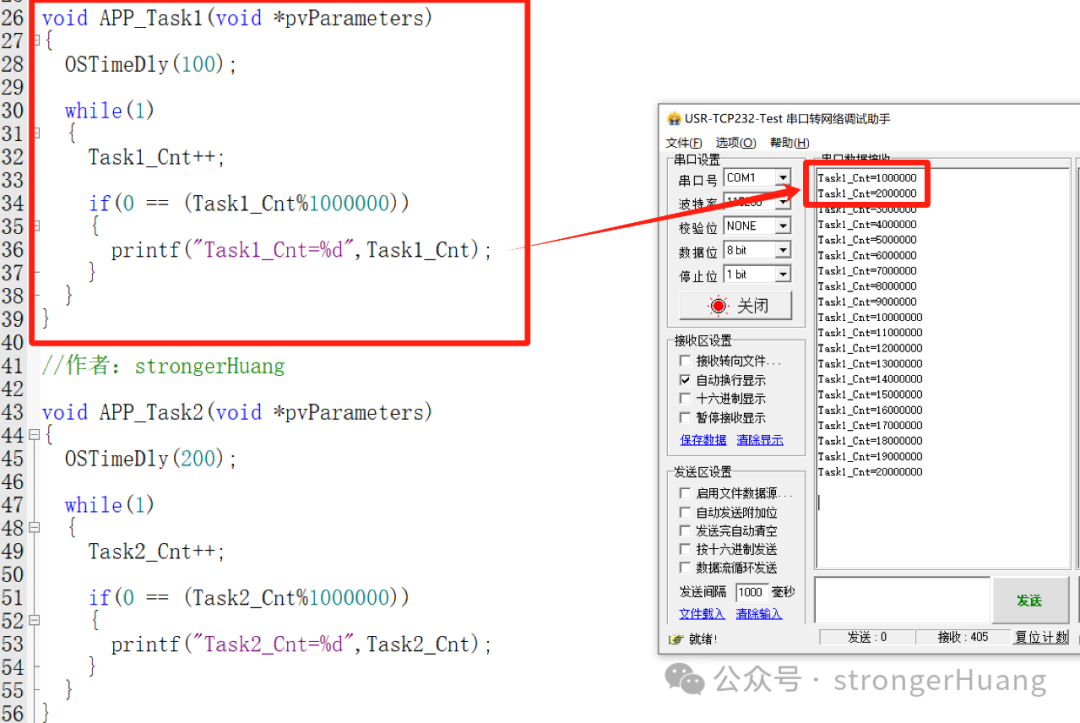1080x723 pixels.
Task: Uncheck the 自动换行显示 auto-wrap checkbox
Action: (685, 378)
